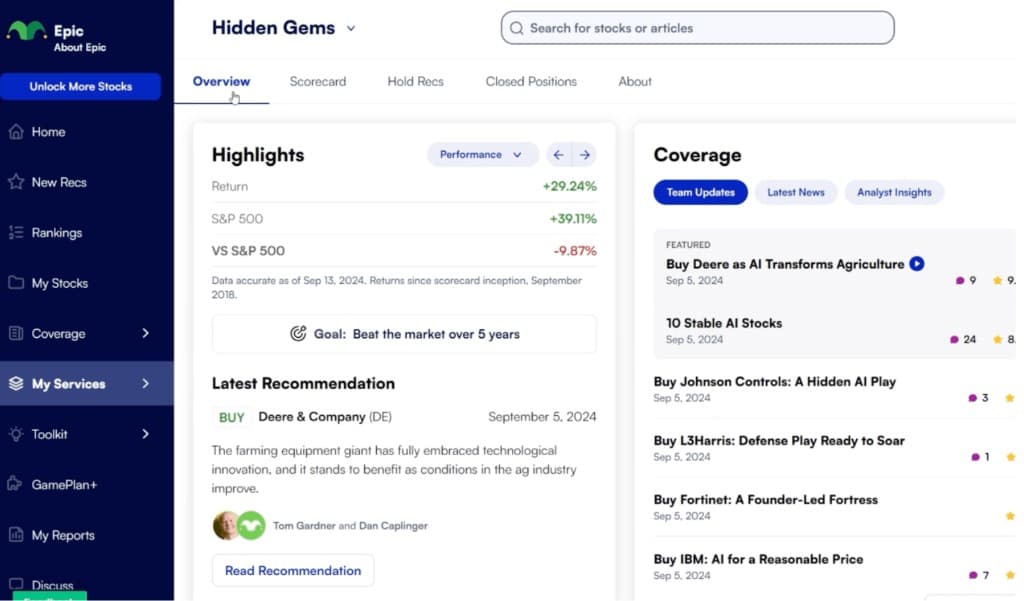The height and width of the screenshot is (601, 1024).
Task: Click the search magnifier icon
Action: pyautogui.click(x=517, y=28)
